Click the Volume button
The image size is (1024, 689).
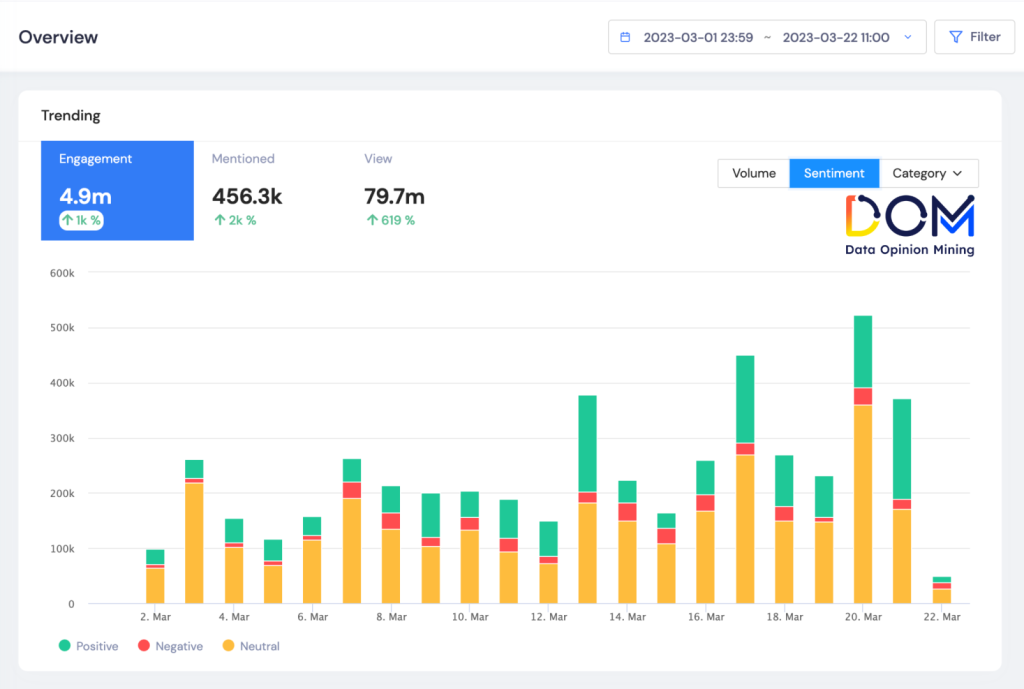pyautogui.click(x=753, y=173)
